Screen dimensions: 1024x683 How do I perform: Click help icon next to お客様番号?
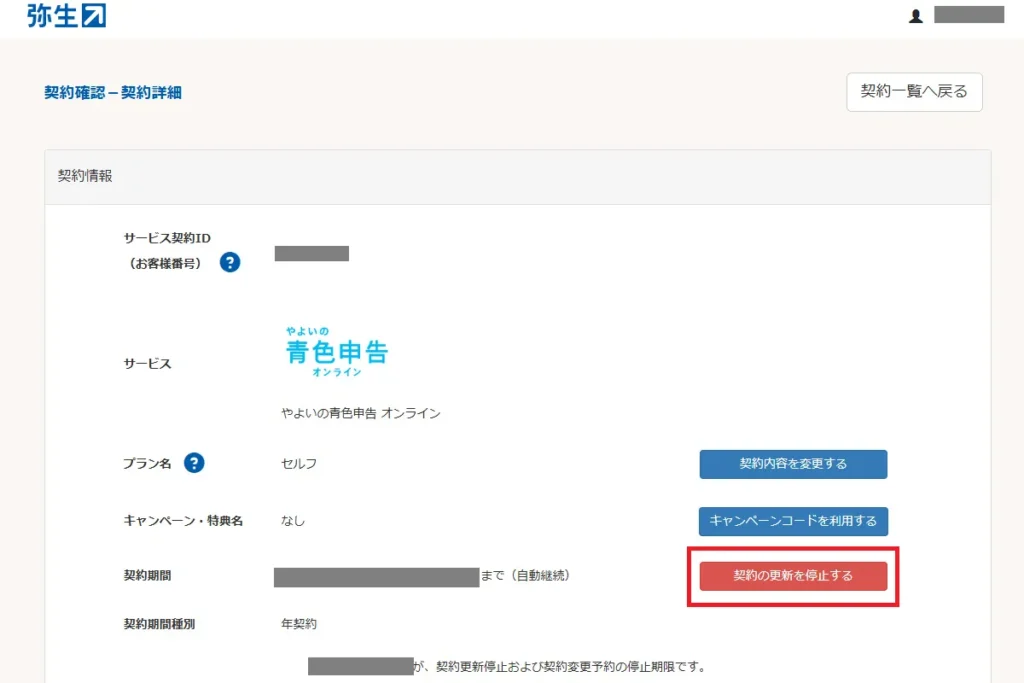tap(230, 262)
